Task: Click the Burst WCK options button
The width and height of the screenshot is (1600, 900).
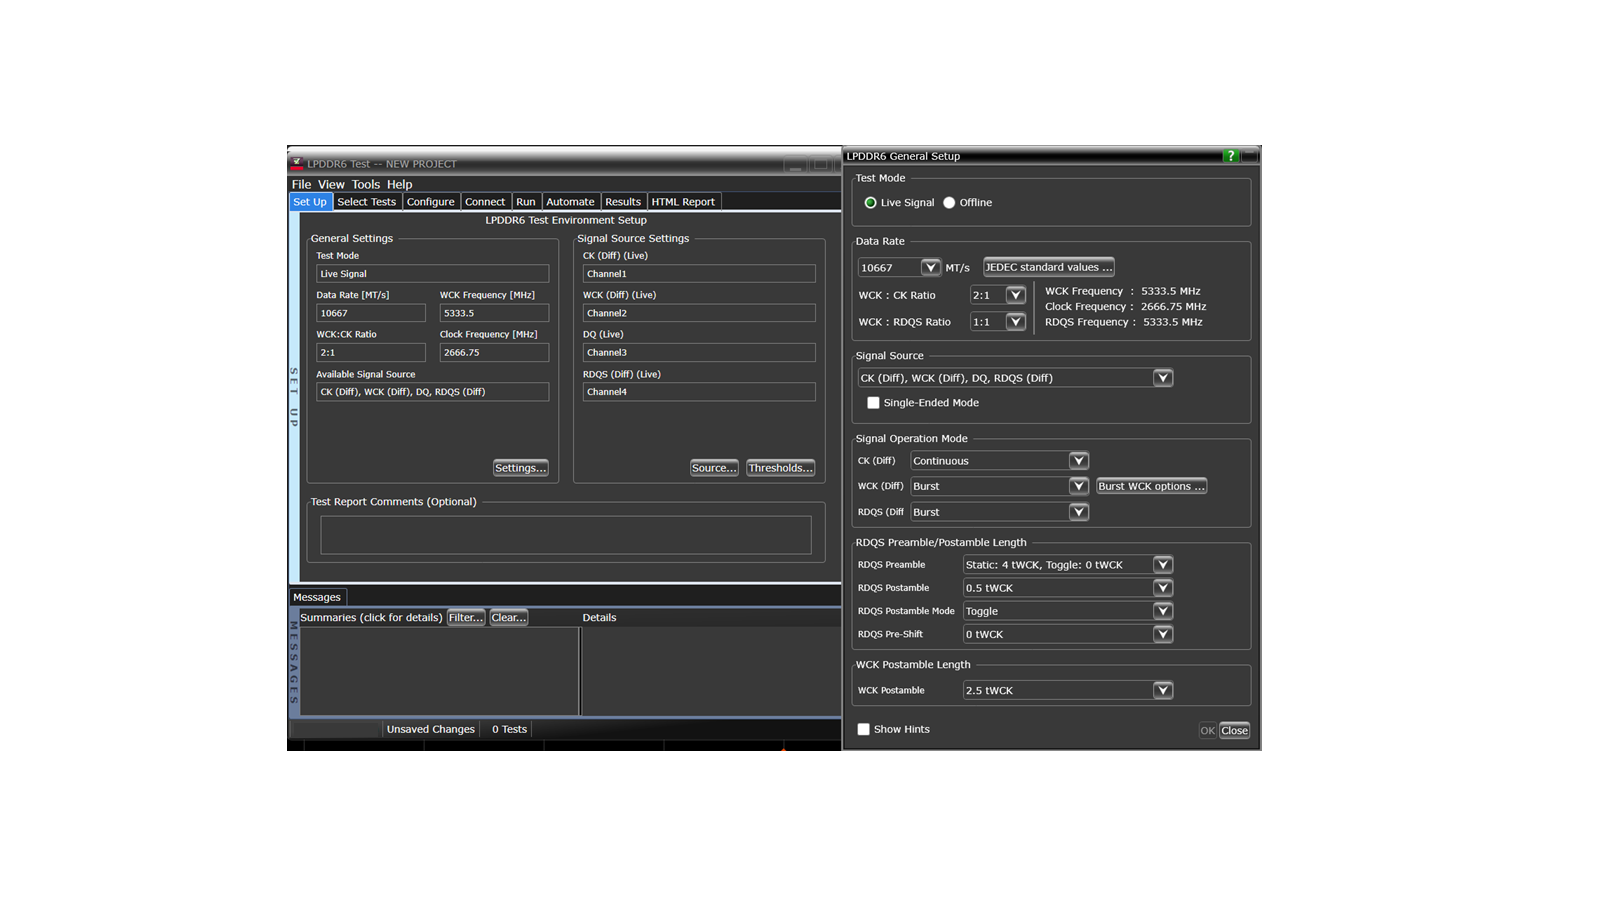Action: click(x=1151, y=485)
